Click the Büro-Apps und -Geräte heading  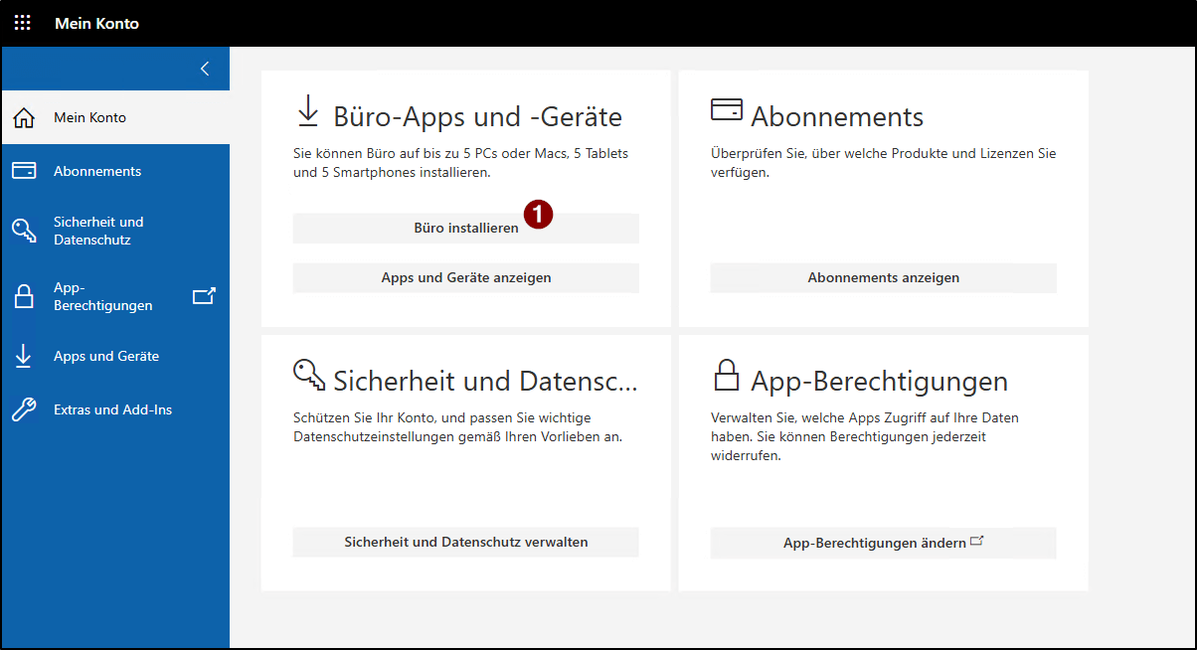click(478, 117)
